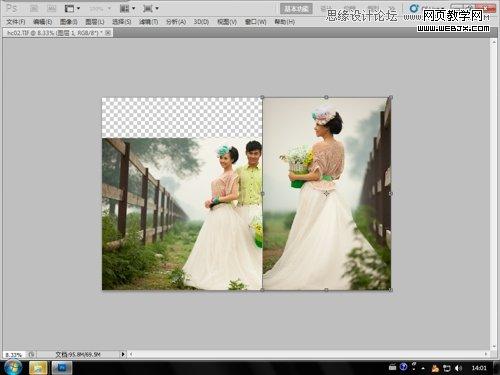Viewport: 500px width, 375px height.
Task: Show hidden tray icons arrow
Action: [x=423, y=368]
